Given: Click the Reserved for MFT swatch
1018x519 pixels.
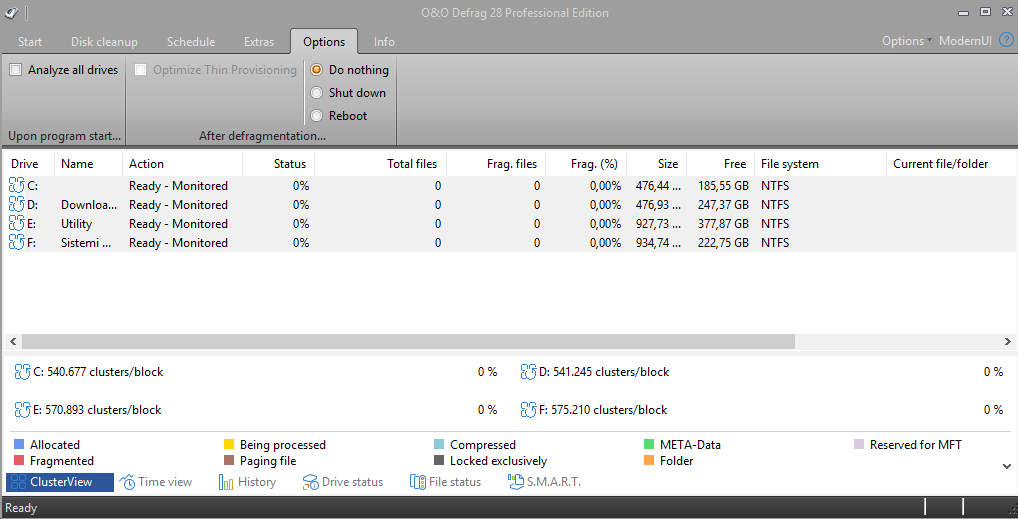Looking at the screenshot, I should click(x=859, y=444).
